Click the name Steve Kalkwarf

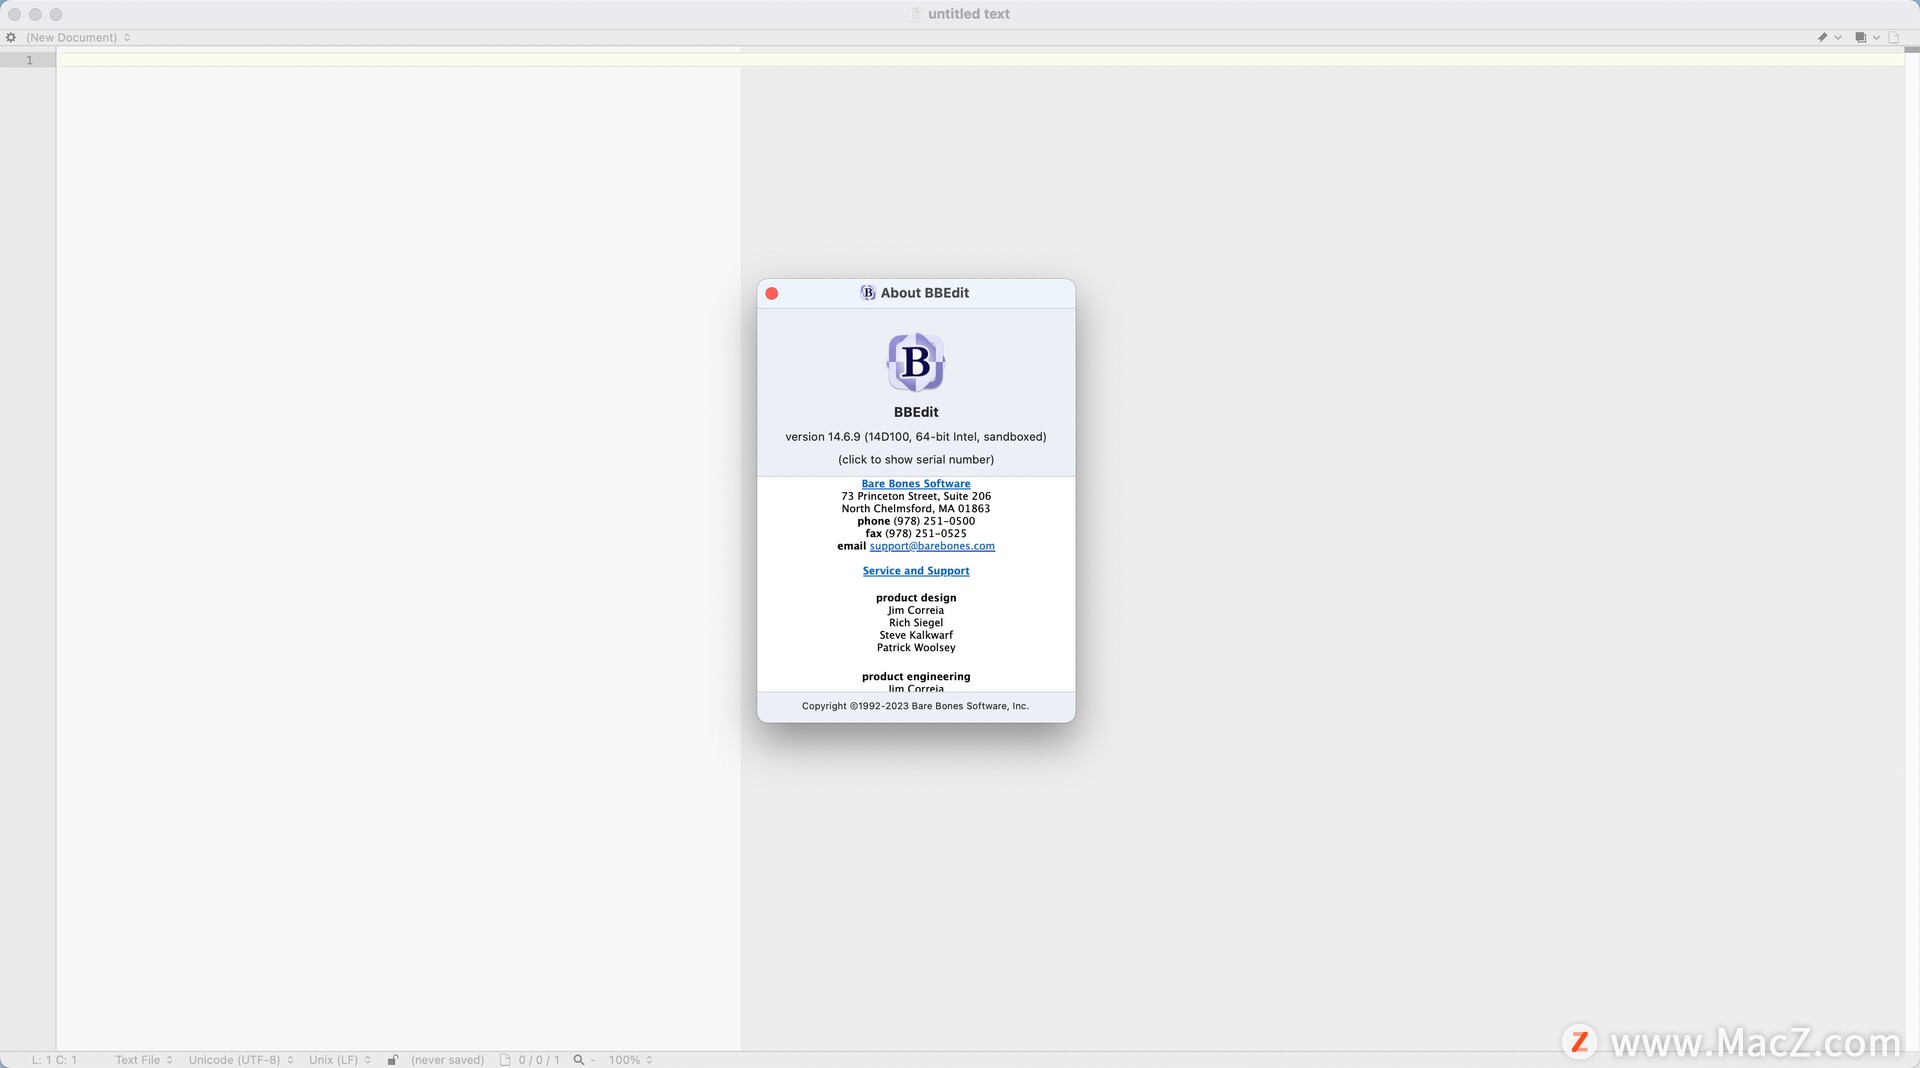coord(916,635)
